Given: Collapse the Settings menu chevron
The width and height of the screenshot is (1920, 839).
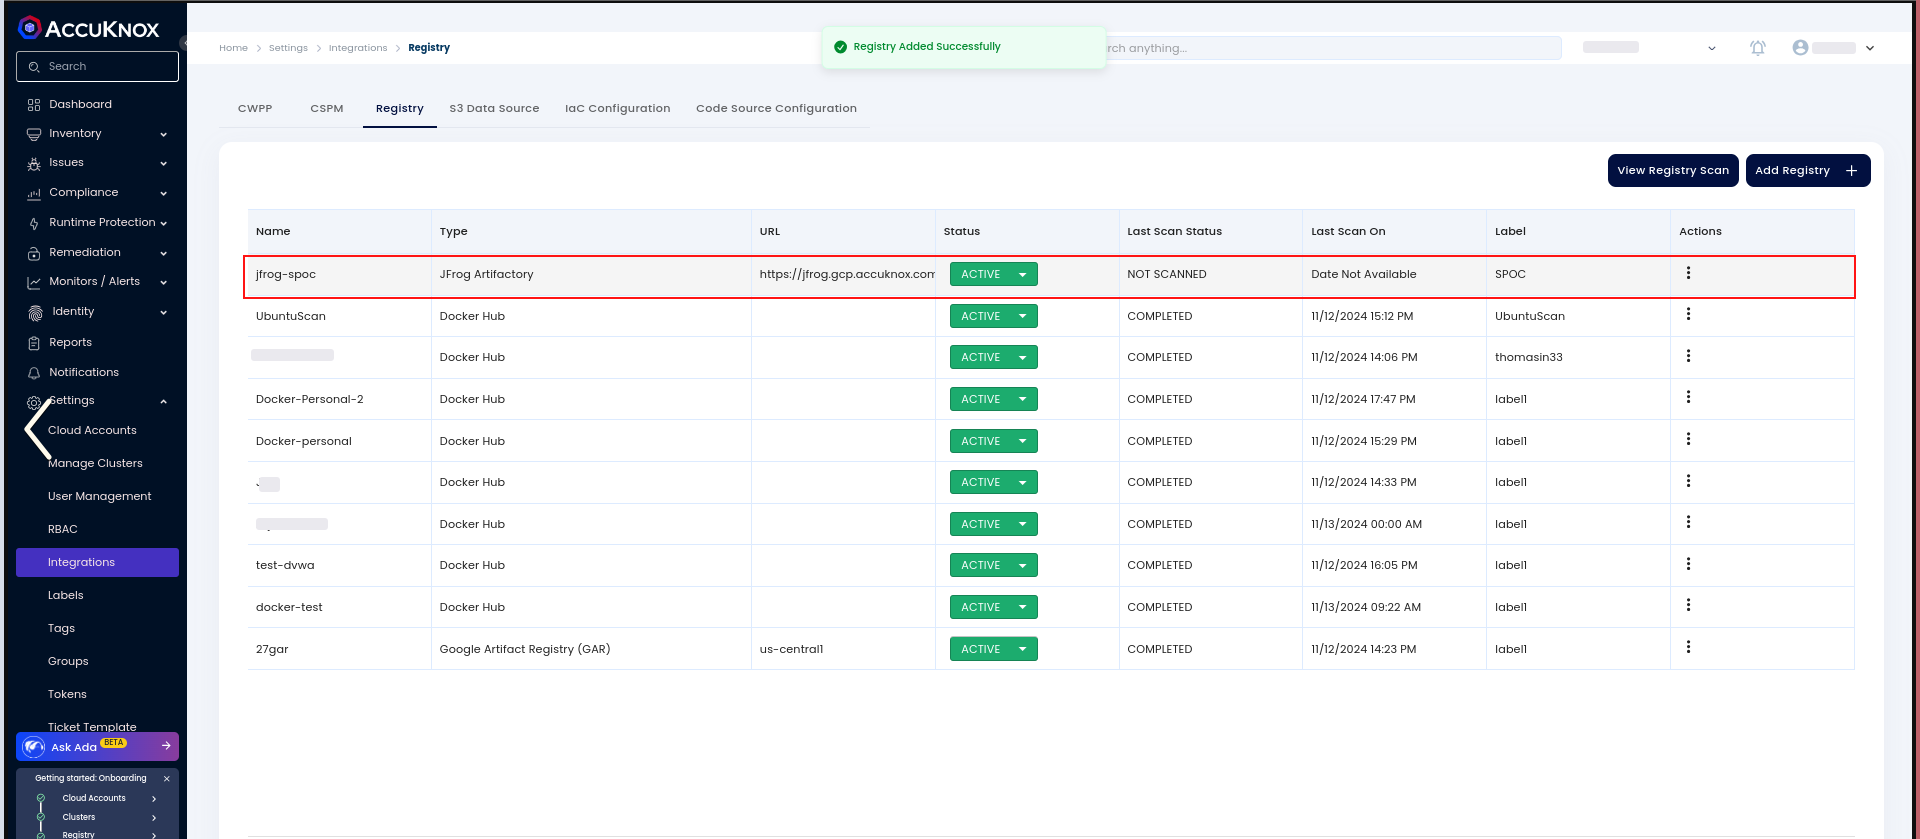Looking at the screenshot, I should (163, 402).
